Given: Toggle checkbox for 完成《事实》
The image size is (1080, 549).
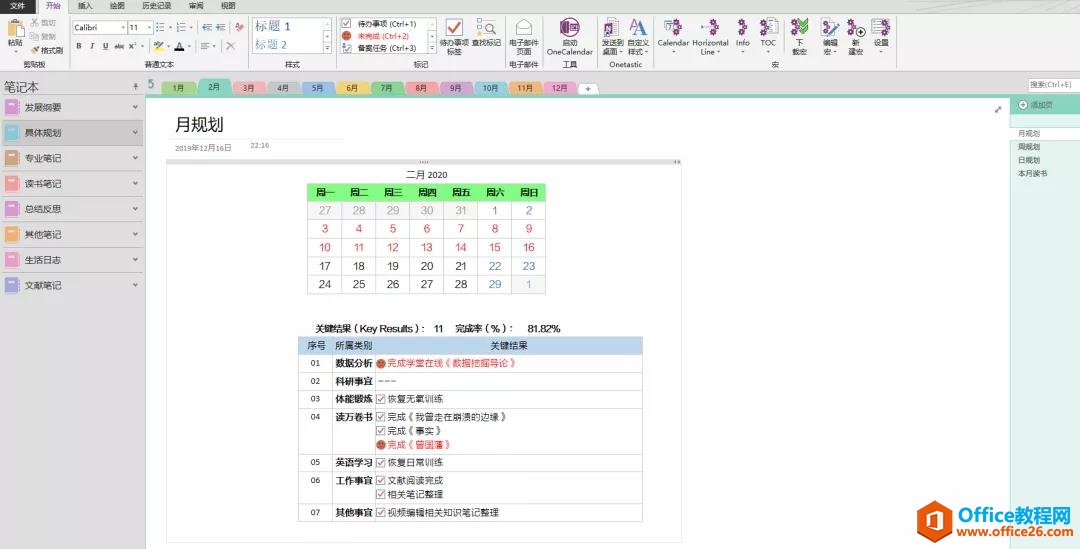Looking at the screenshot, I should pyautogui.click(x=380, y=431).
